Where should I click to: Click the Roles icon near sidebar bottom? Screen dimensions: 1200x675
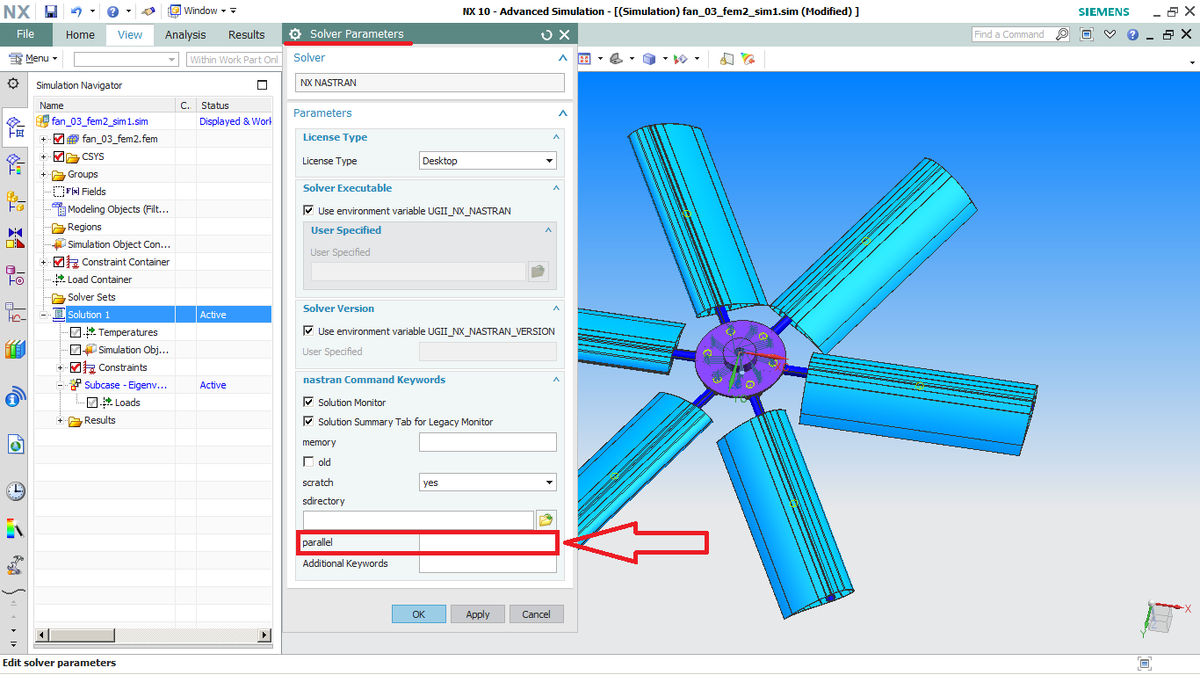click(15, 565)
